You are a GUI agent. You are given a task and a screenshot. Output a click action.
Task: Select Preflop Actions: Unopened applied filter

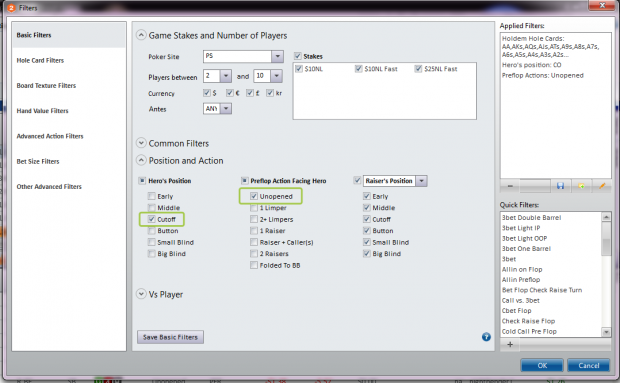542,75
